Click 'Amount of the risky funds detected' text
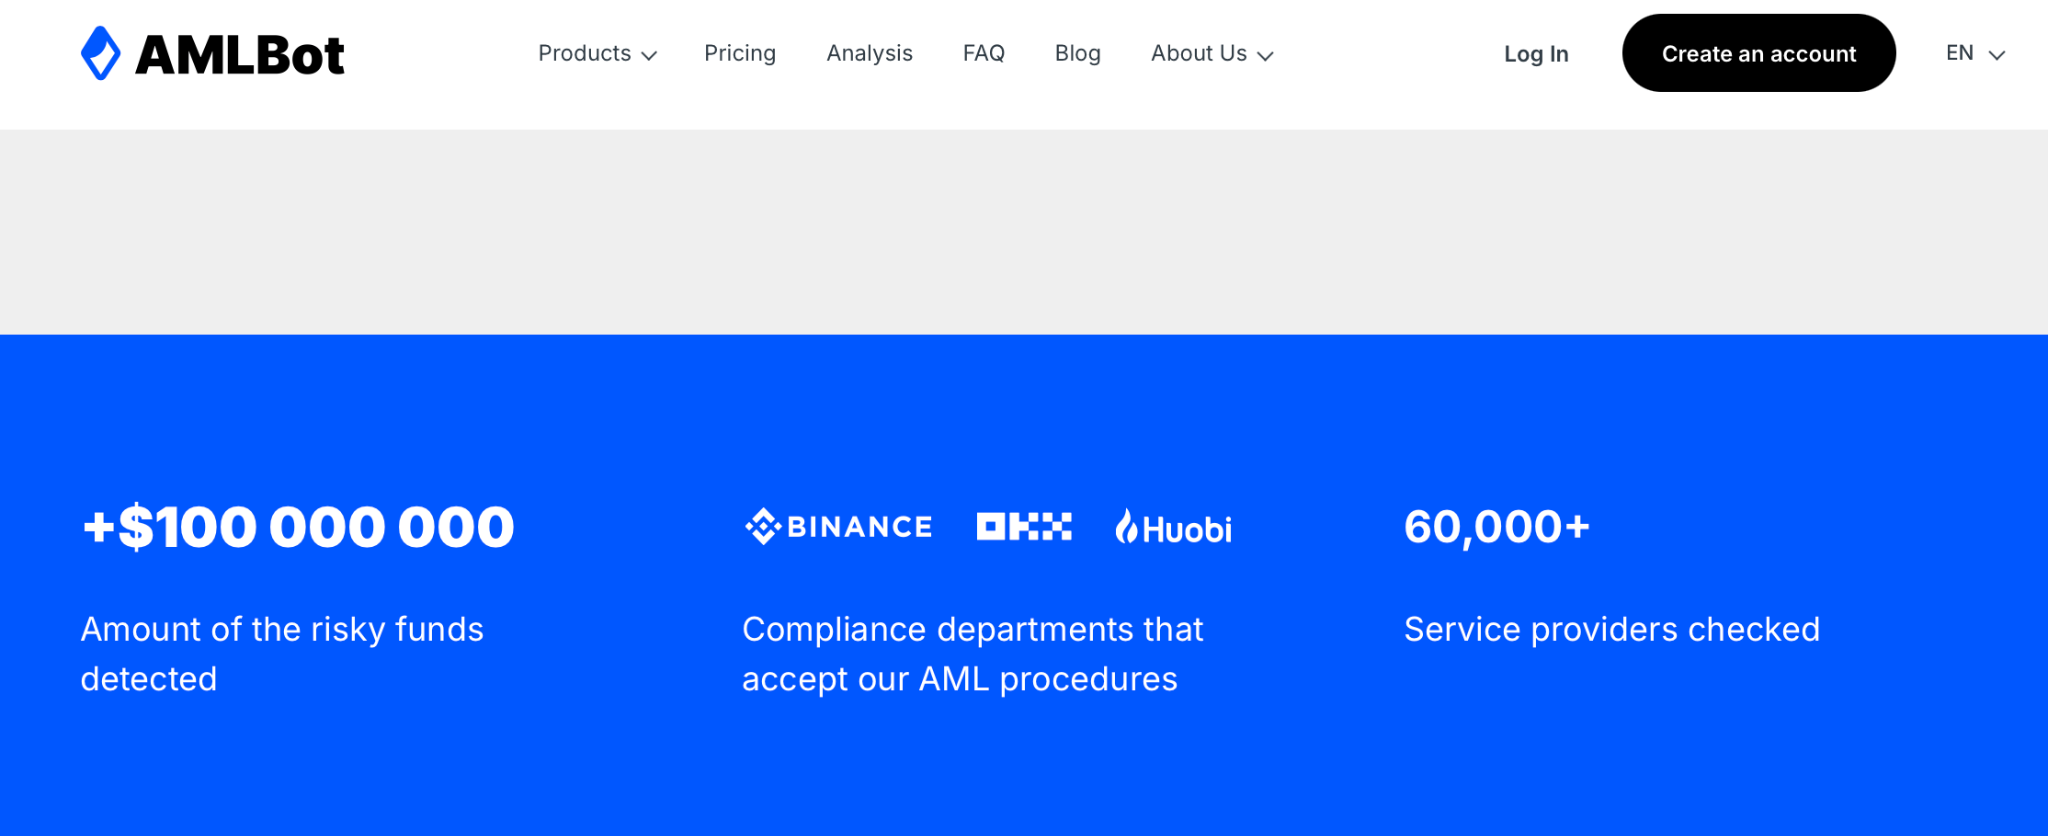Image resolution: width=2048 pixels, height=836 pixels. click(x=282, y=654)
